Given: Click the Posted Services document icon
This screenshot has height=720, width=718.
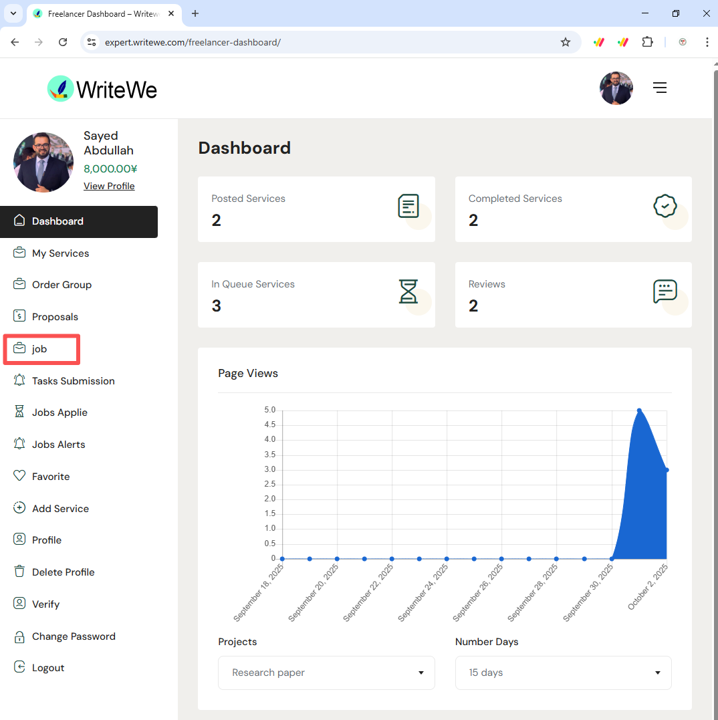Looking at the screenshot, I should point(408,206).
